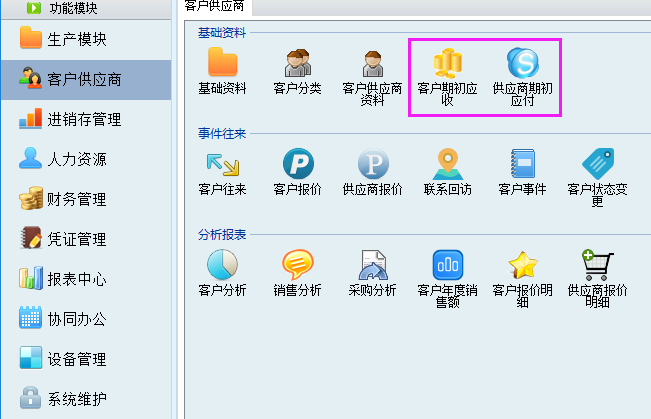Viewport: 651px width, 419px height.
Task: Select 进销存管理 in the sidebar
Action: click(84, 120)
